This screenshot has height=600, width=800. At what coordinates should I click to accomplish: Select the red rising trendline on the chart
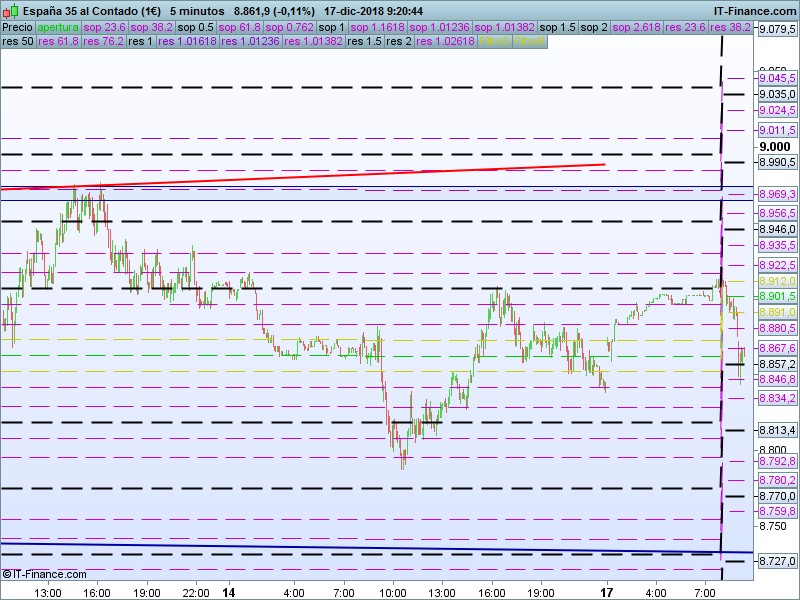pyautogui.click(x=303, y=177)
